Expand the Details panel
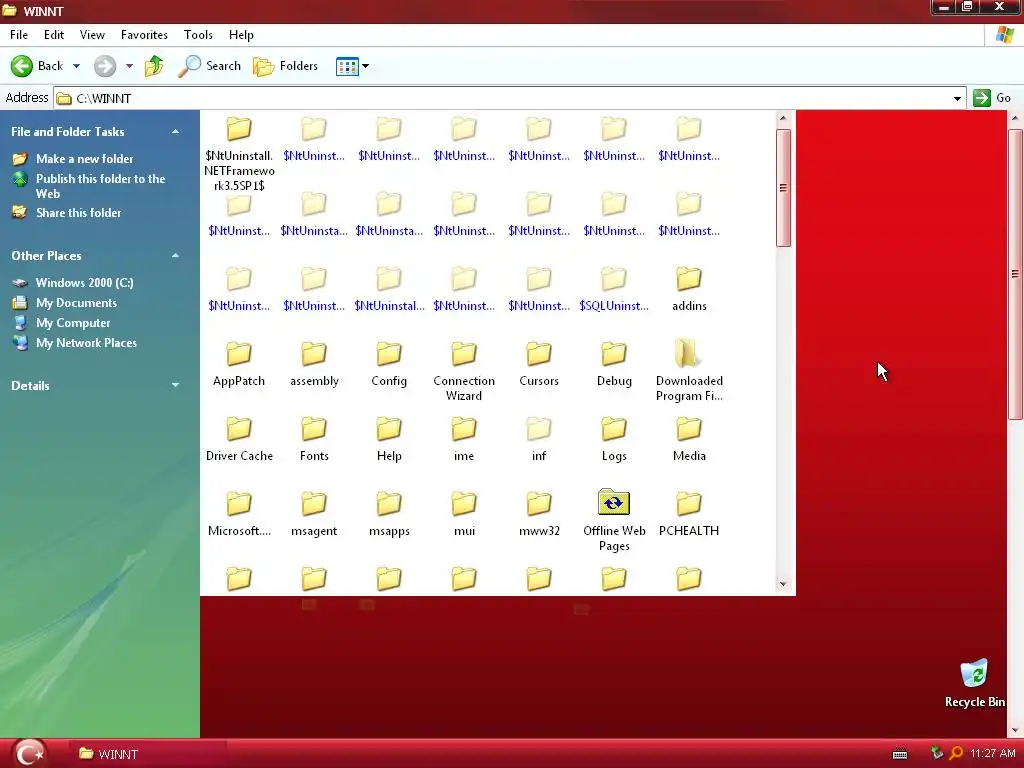 coord(175,385)
